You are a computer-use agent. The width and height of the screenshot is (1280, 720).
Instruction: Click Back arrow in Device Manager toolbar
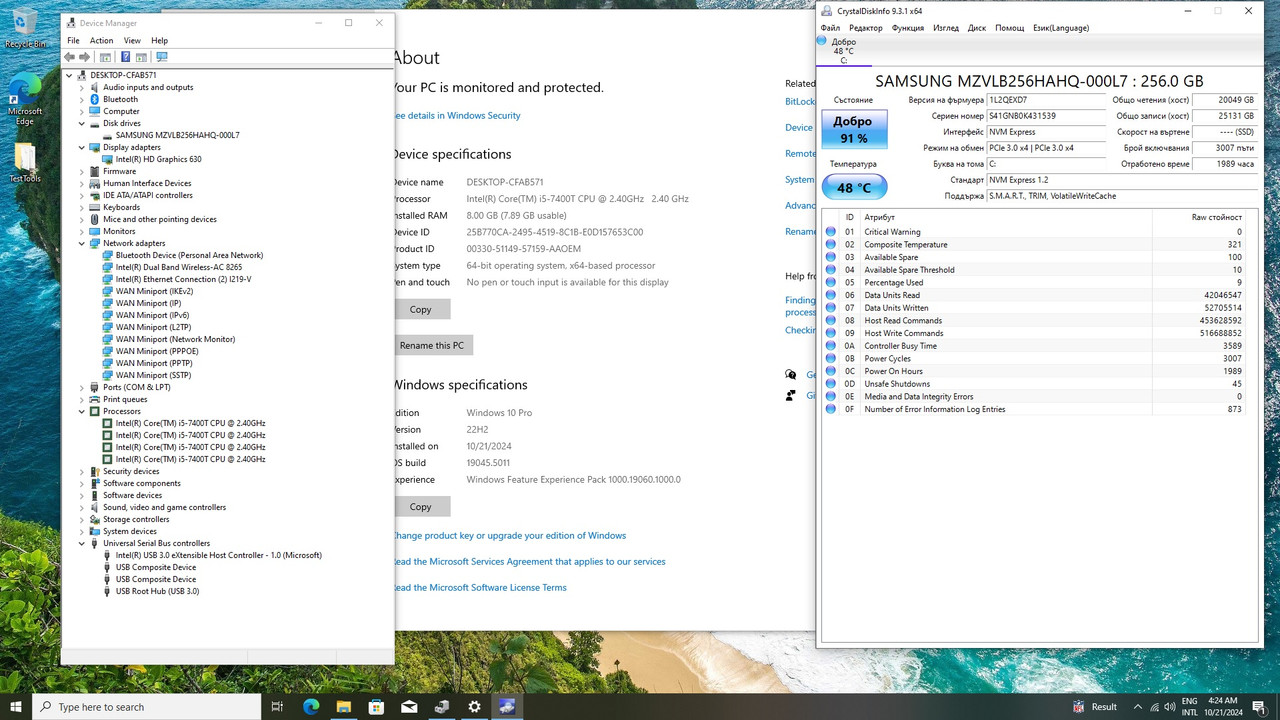[x=69, y=57]
